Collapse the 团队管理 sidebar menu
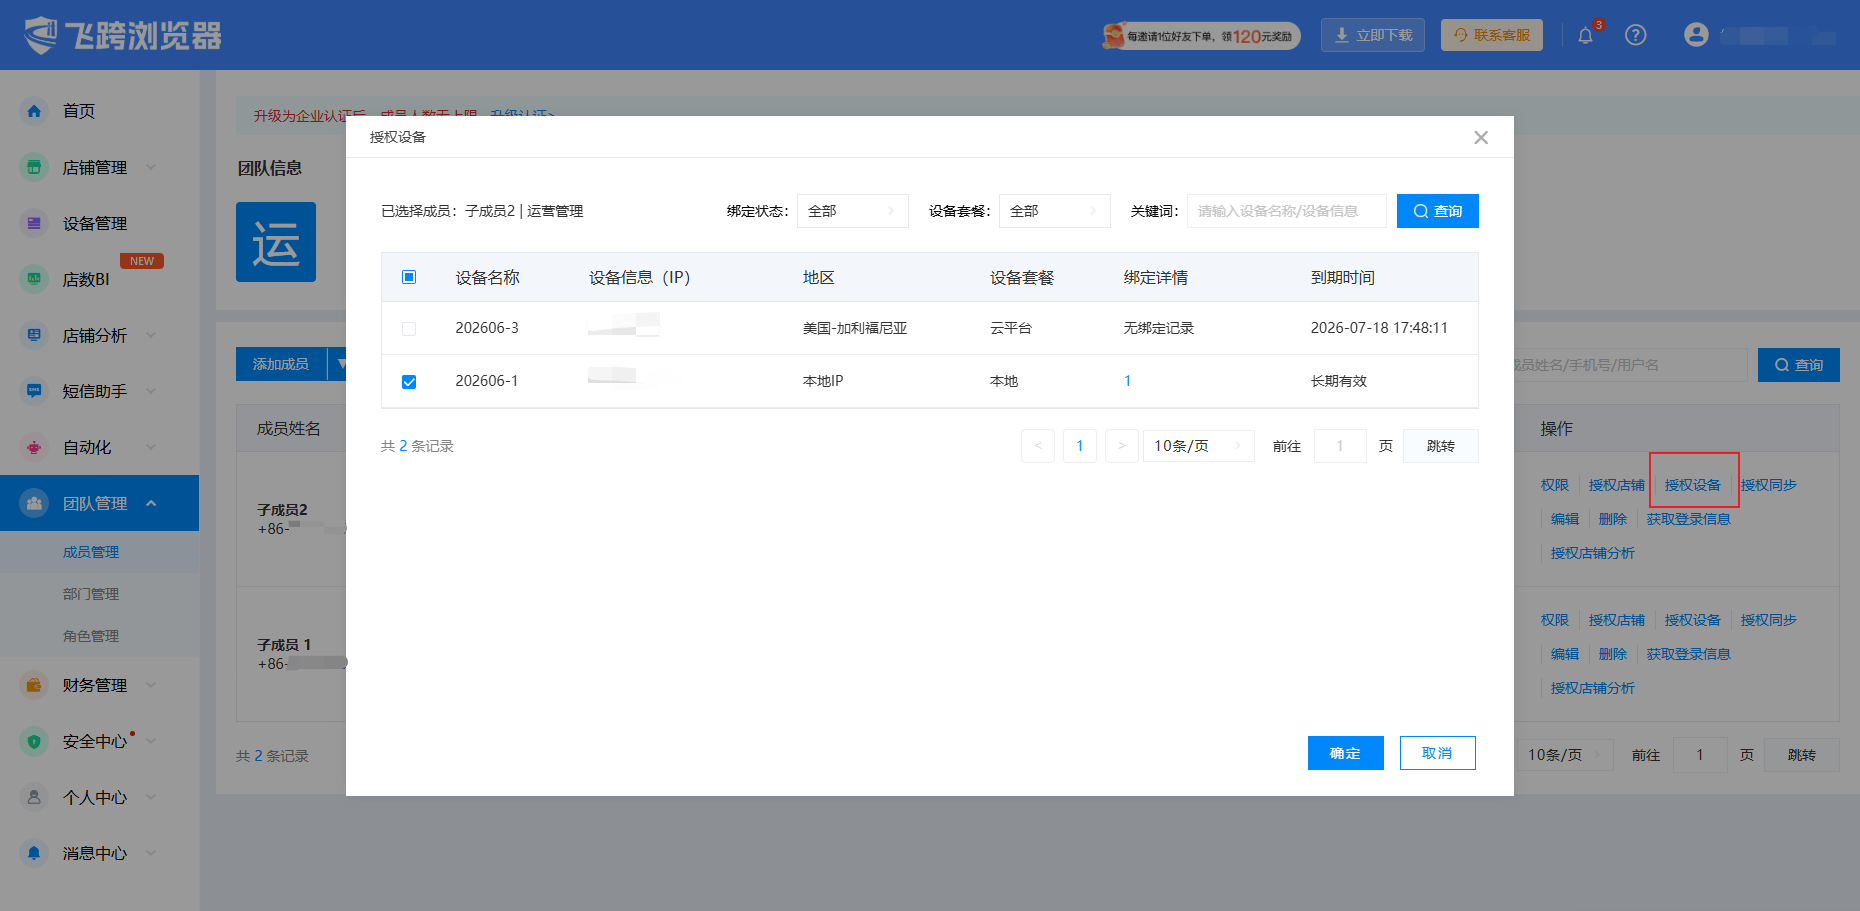Screen dimensions: 1860x911 coord(151,503)
